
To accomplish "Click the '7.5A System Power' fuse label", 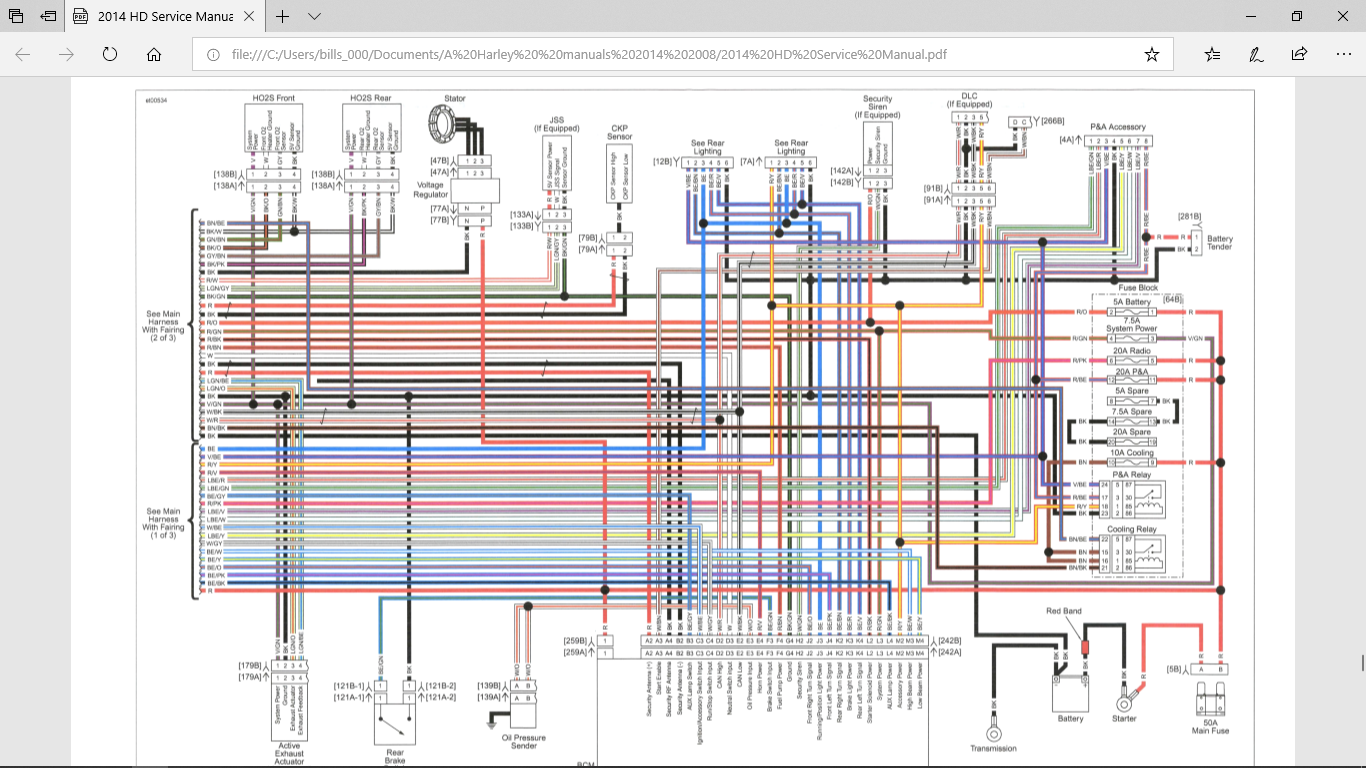I will (1133, 324).
